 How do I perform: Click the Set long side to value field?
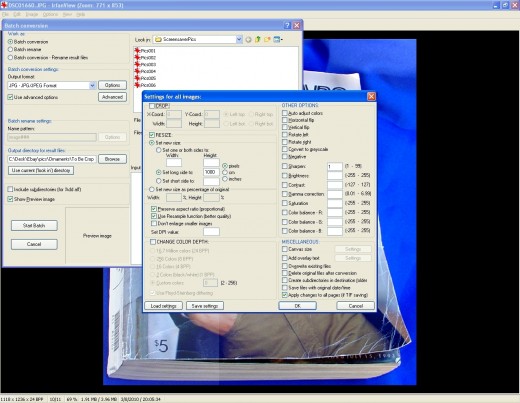tap(211, 172)
